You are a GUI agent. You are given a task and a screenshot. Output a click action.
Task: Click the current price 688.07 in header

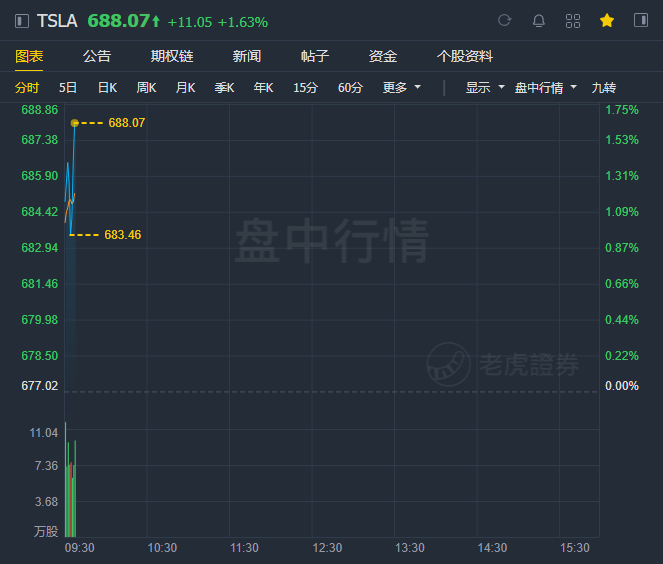119,21
